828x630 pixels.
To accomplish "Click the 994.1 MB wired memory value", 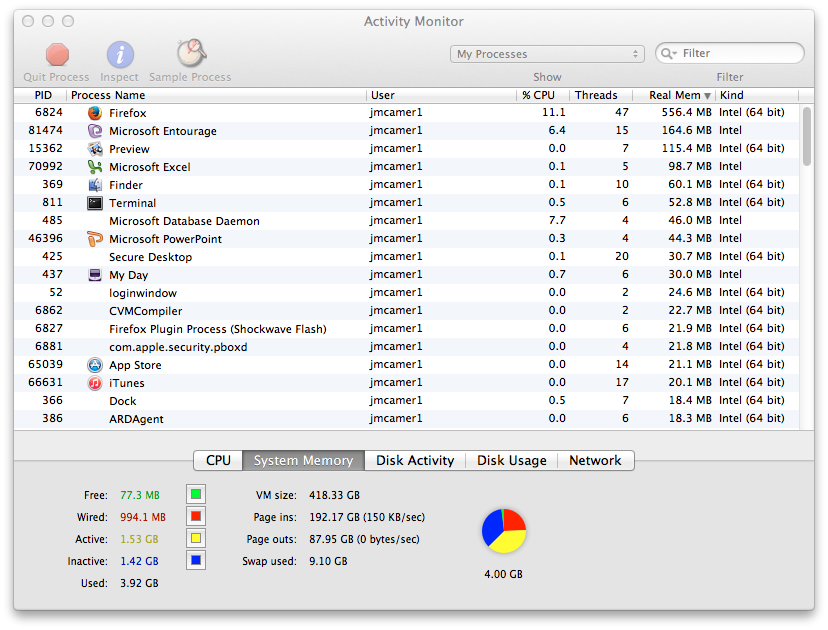I will click(x=143, y=518).
